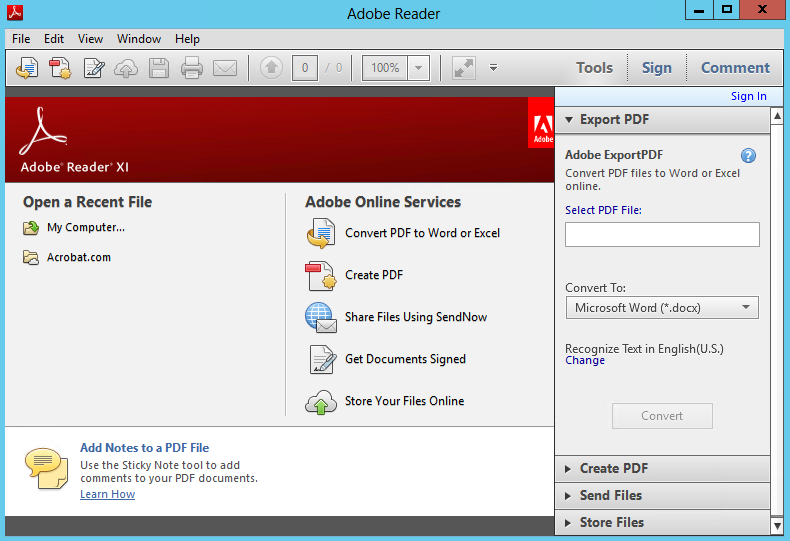This screenshot has width=790, height=541.
Task: Switch to the Sign pane
Action: [656, 68]
